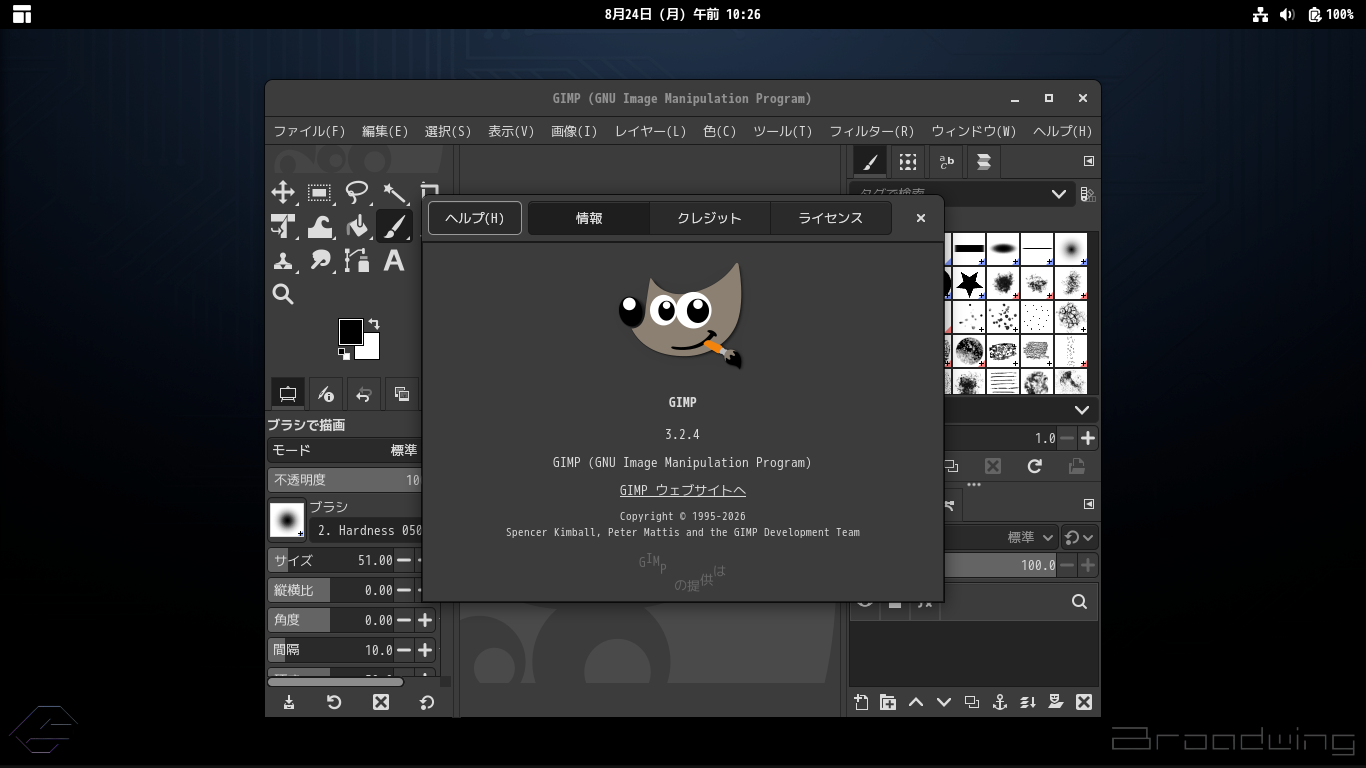Screen dimensions: 1366x768
Task: Merge down the layer
Action: pos(1027,703)
